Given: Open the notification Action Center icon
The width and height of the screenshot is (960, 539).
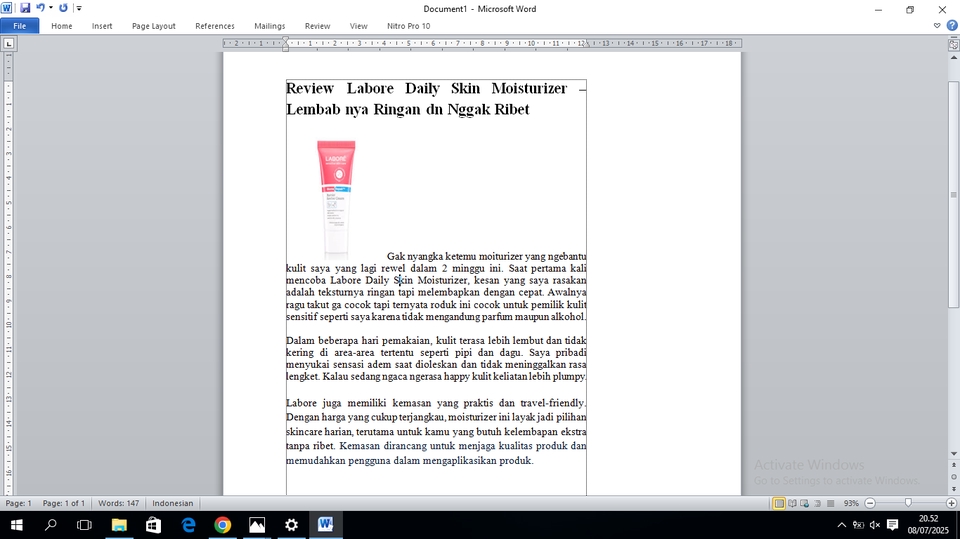Looking at the screenshot, I should [x=893, y=525].
